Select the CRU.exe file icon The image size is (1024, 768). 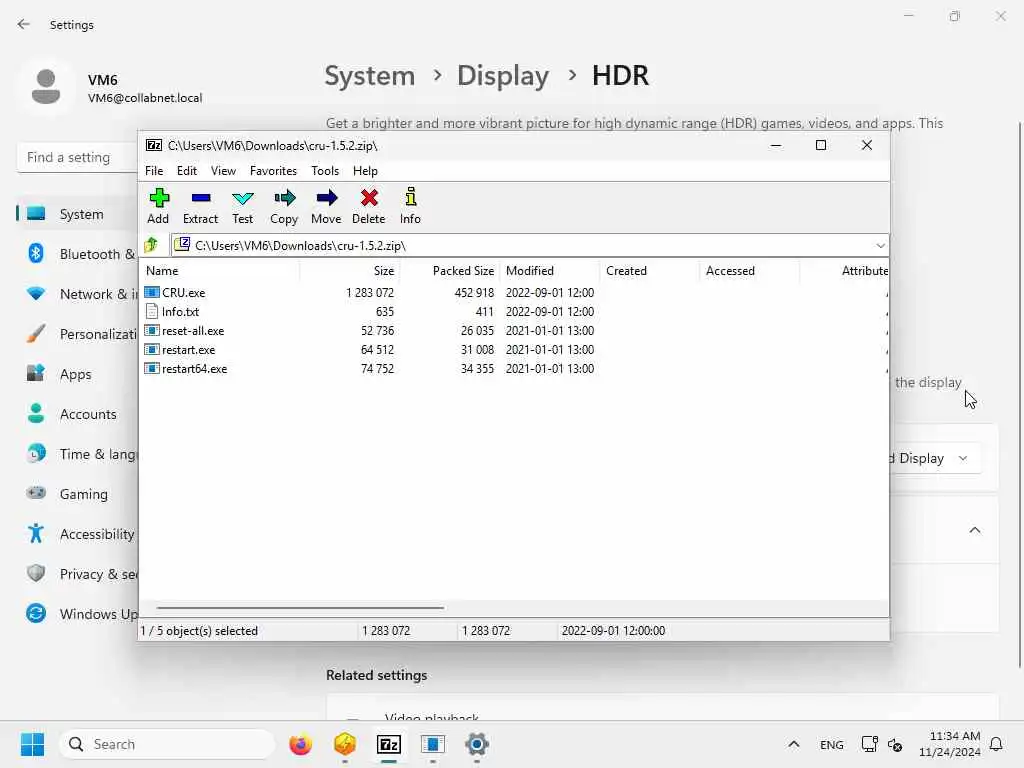(x=152, y=293)
